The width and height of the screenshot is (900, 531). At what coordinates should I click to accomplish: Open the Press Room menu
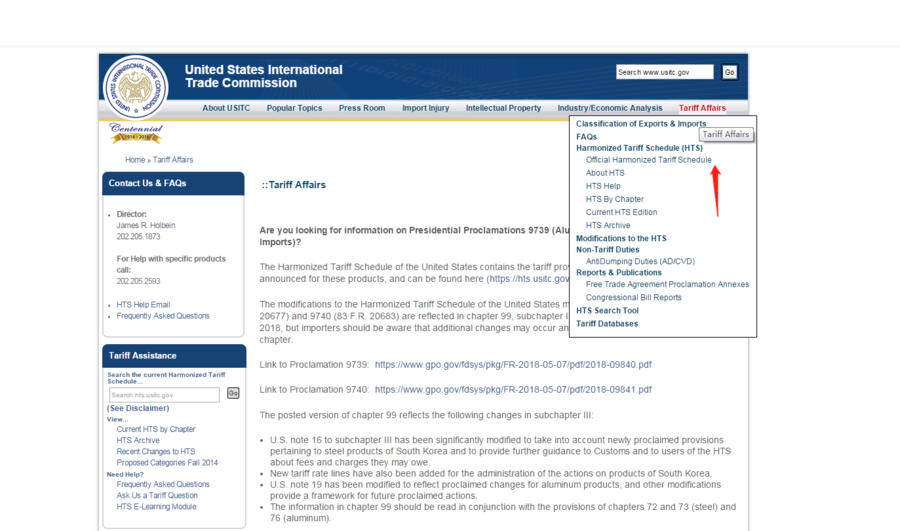pyautogui.click(x=362, y=108)
